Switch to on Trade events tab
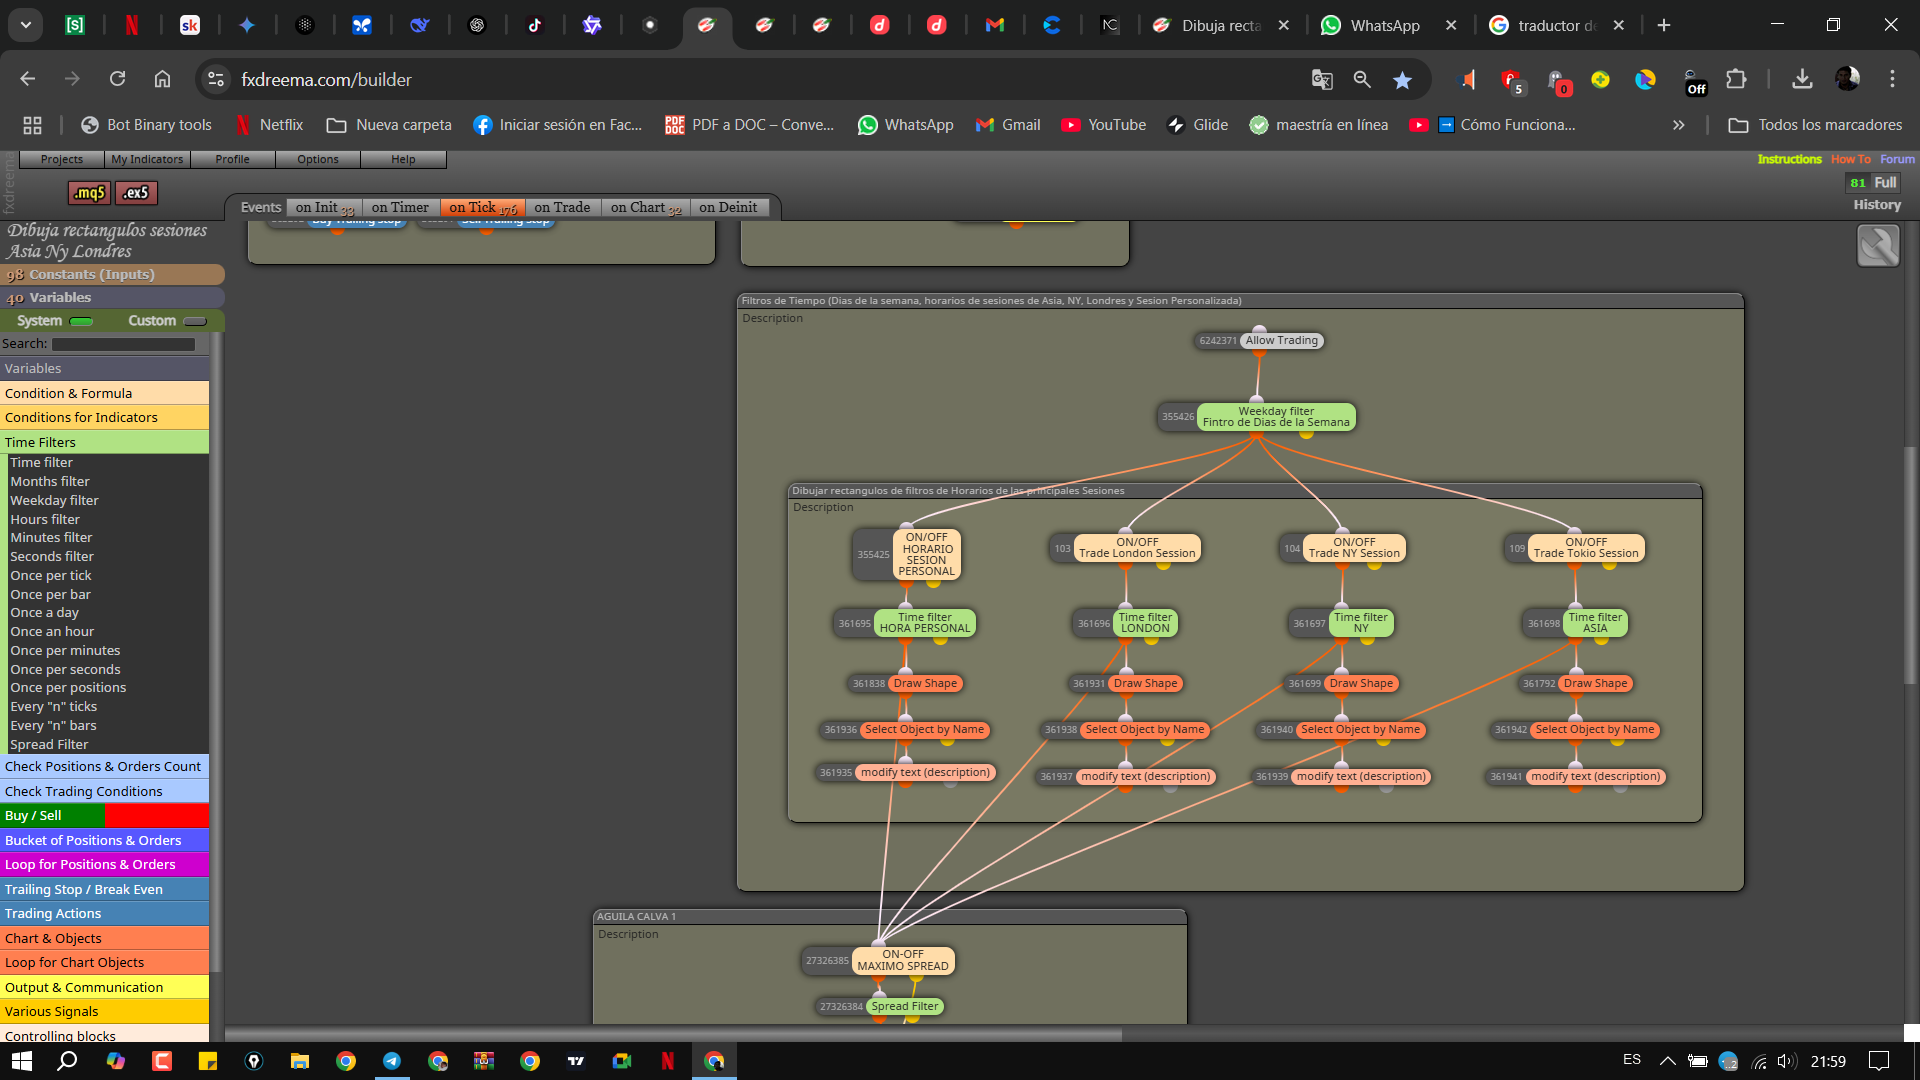This screenshot has height=1080, width=1920. point(562,207)
